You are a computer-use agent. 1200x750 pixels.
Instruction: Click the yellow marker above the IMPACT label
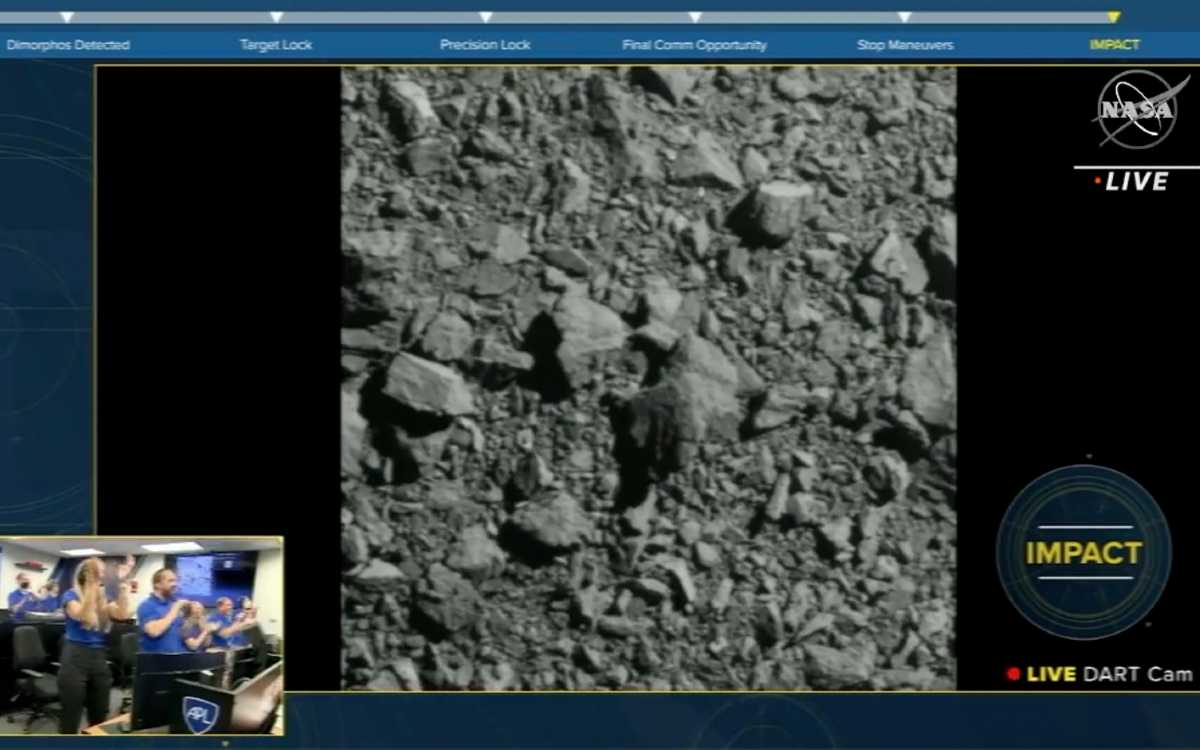1113,17
